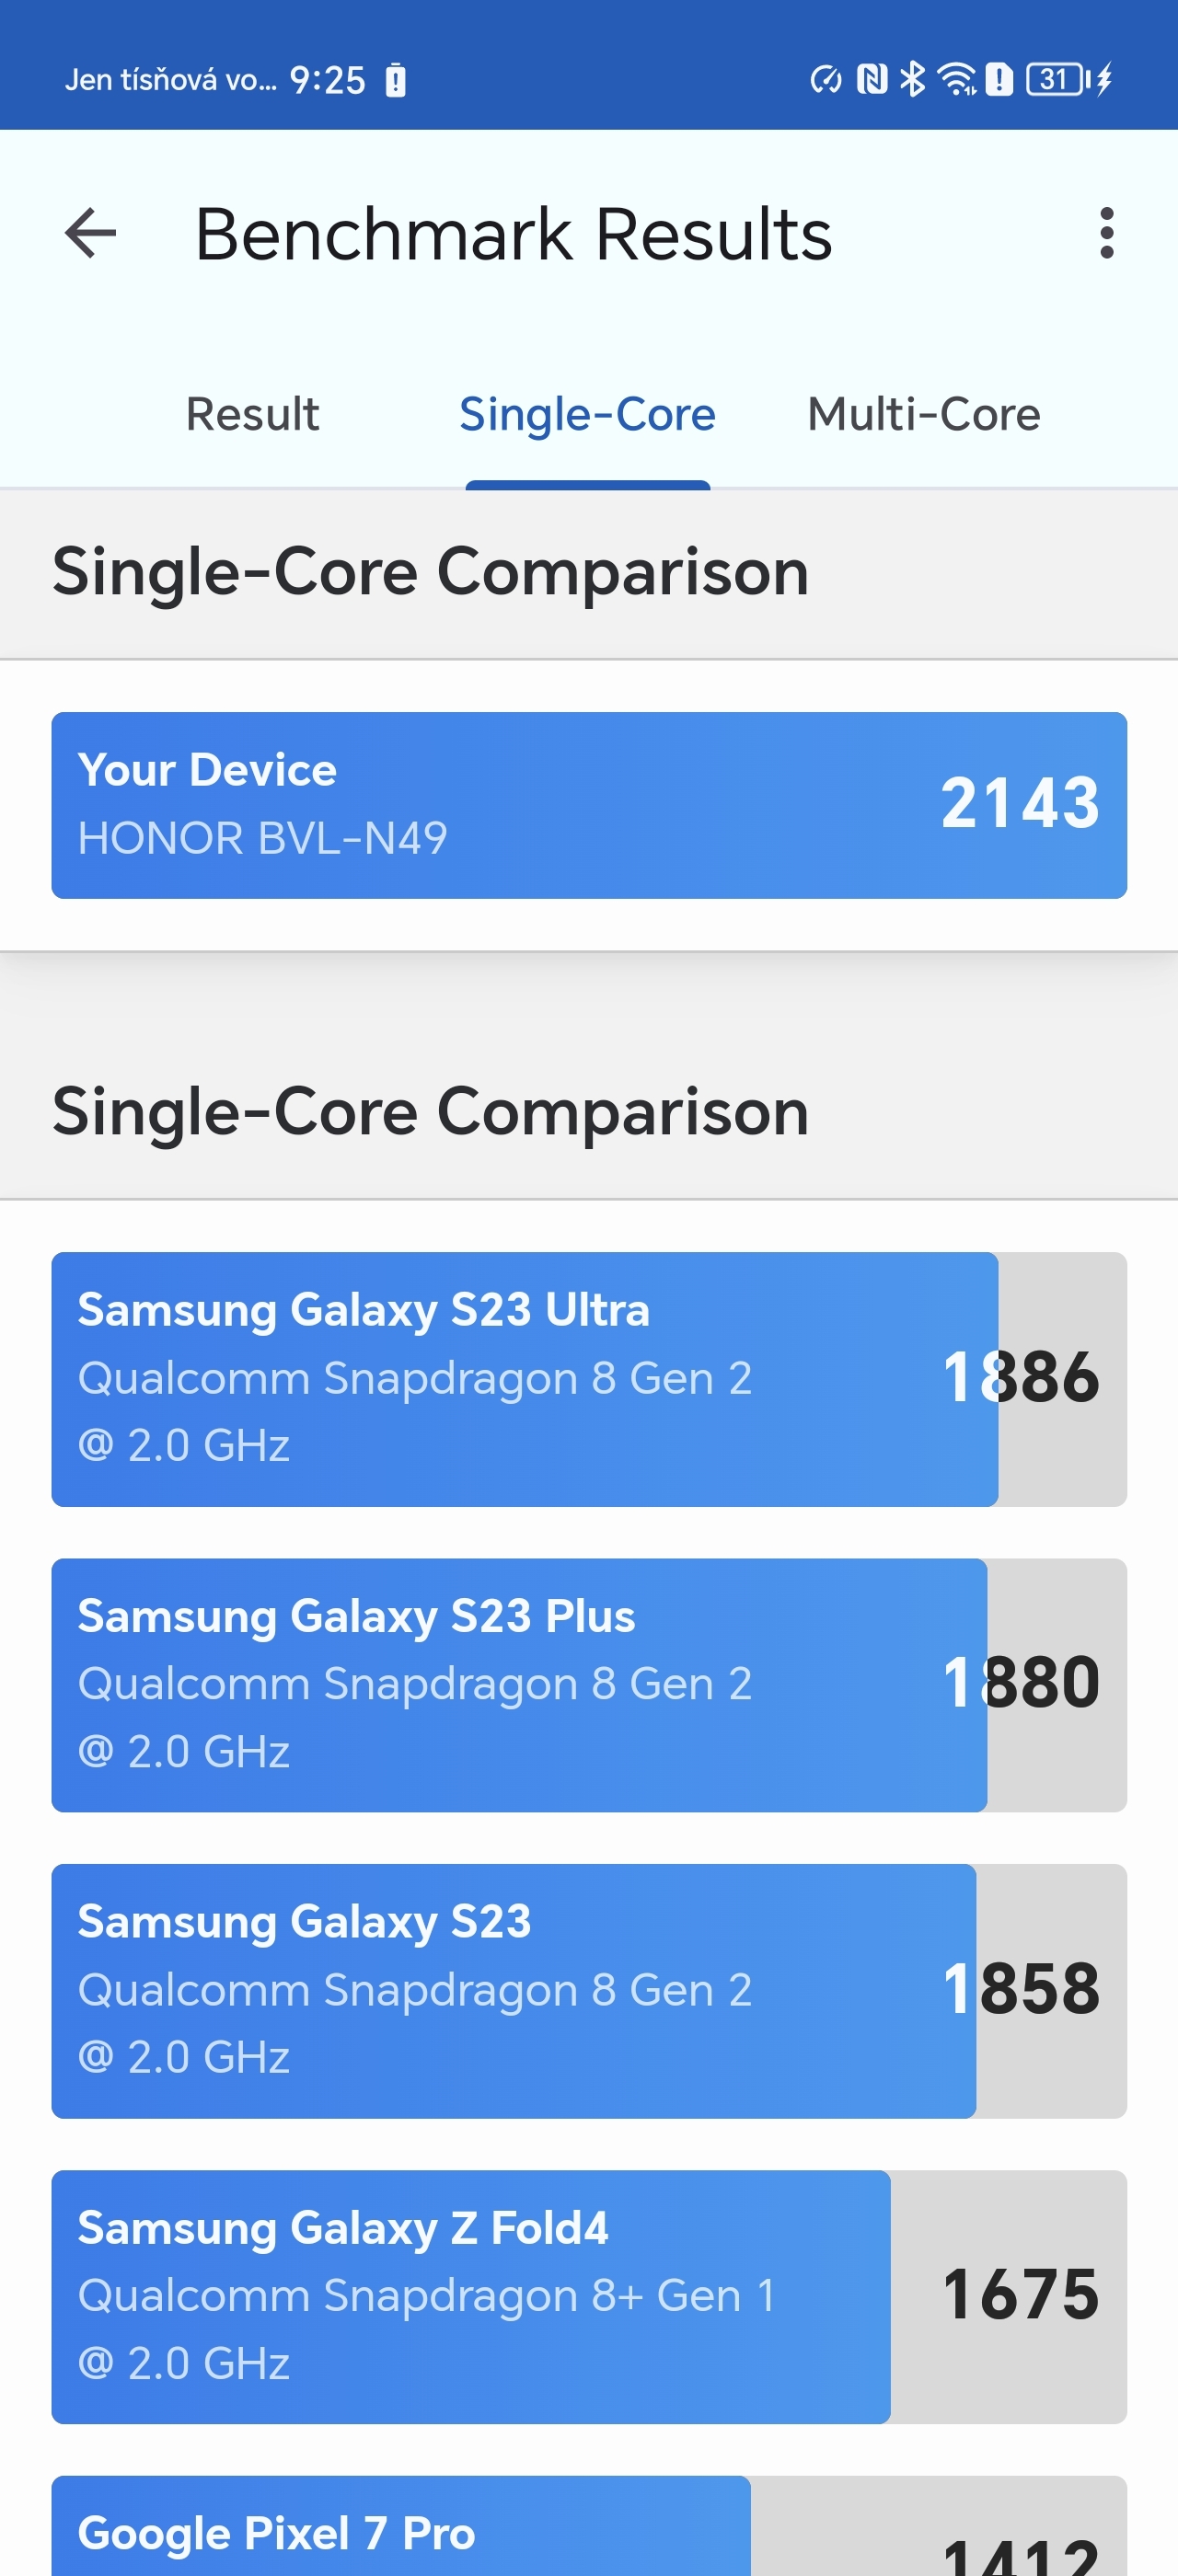Tap the Bluetooth status icon

pos(912,79)
